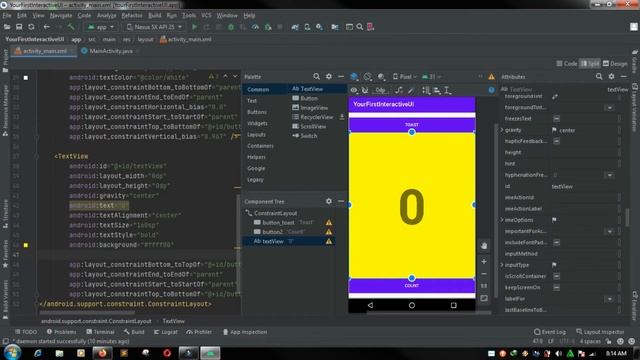Image resolution: width=640 pixels, height=360 pixels.
Task: Open the app run configuration dropdown
Action: (101, 27)
